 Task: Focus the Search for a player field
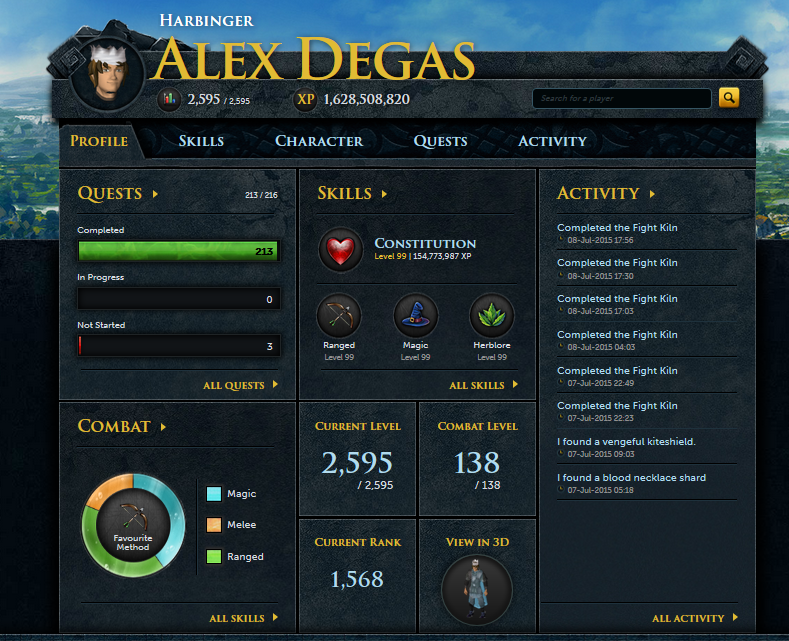coord(621,98)
